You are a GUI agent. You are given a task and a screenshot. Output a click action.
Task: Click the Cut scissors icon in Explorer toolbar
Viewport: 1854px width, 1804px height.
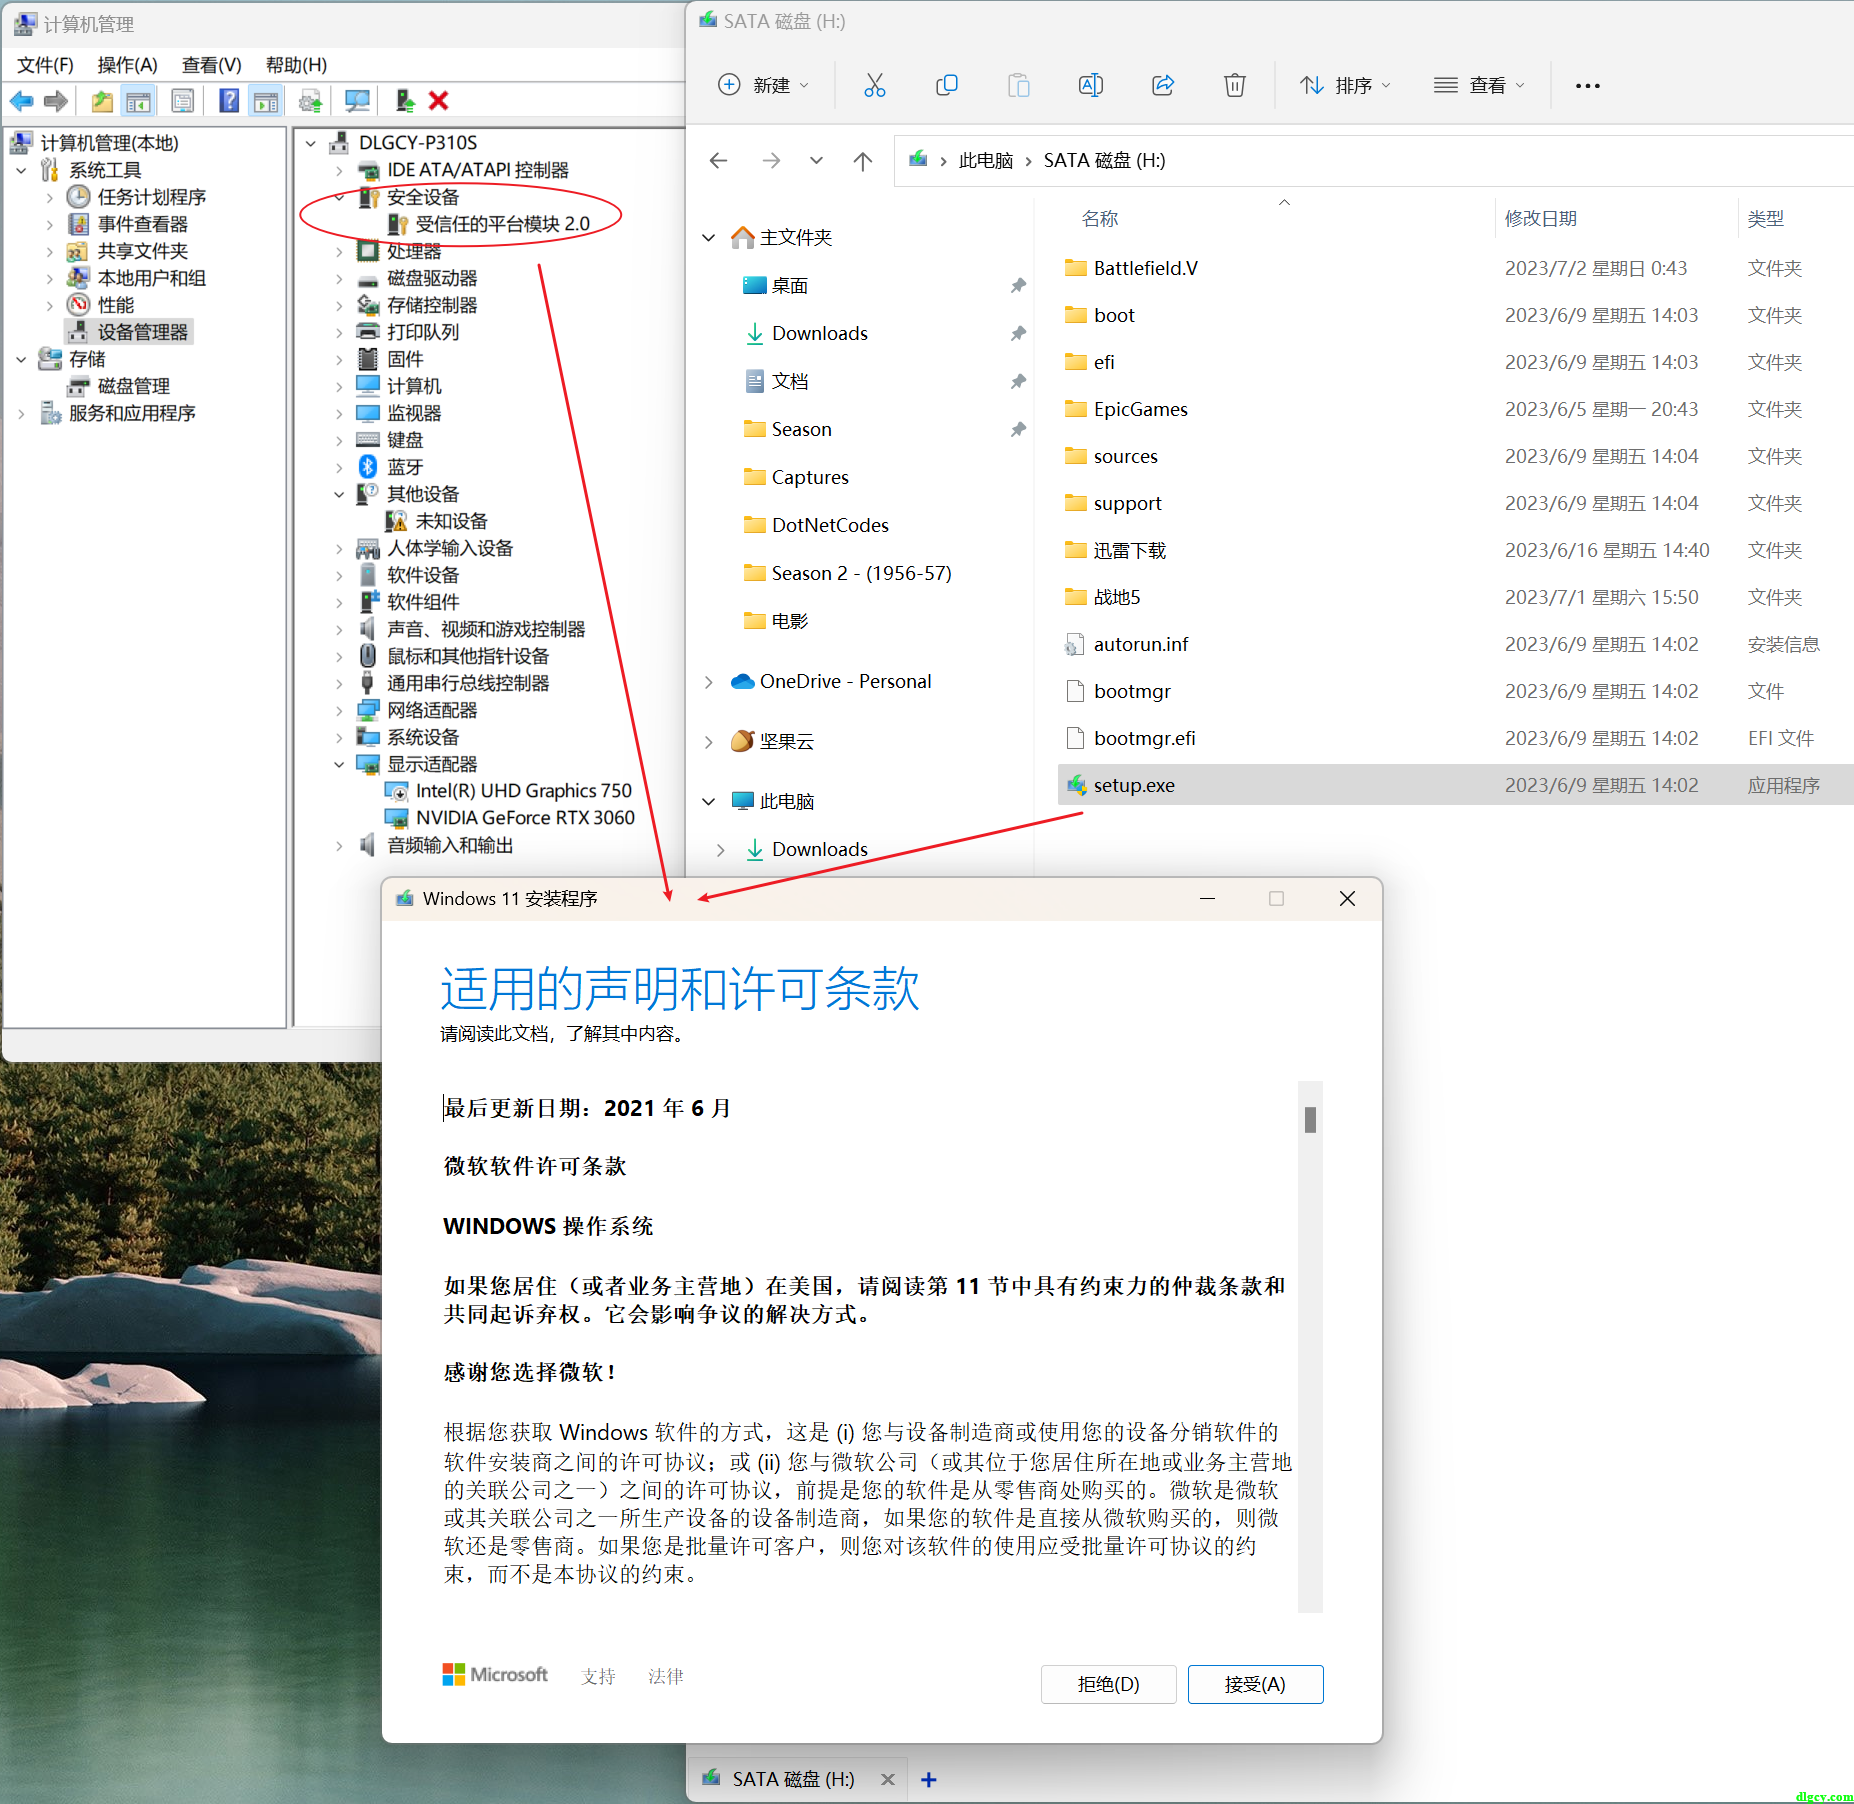tap(874, 86)
